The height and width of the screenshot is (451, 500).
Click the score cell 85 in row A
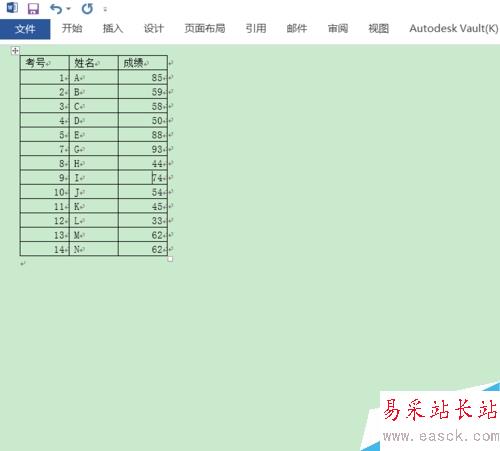coord(143,77)
